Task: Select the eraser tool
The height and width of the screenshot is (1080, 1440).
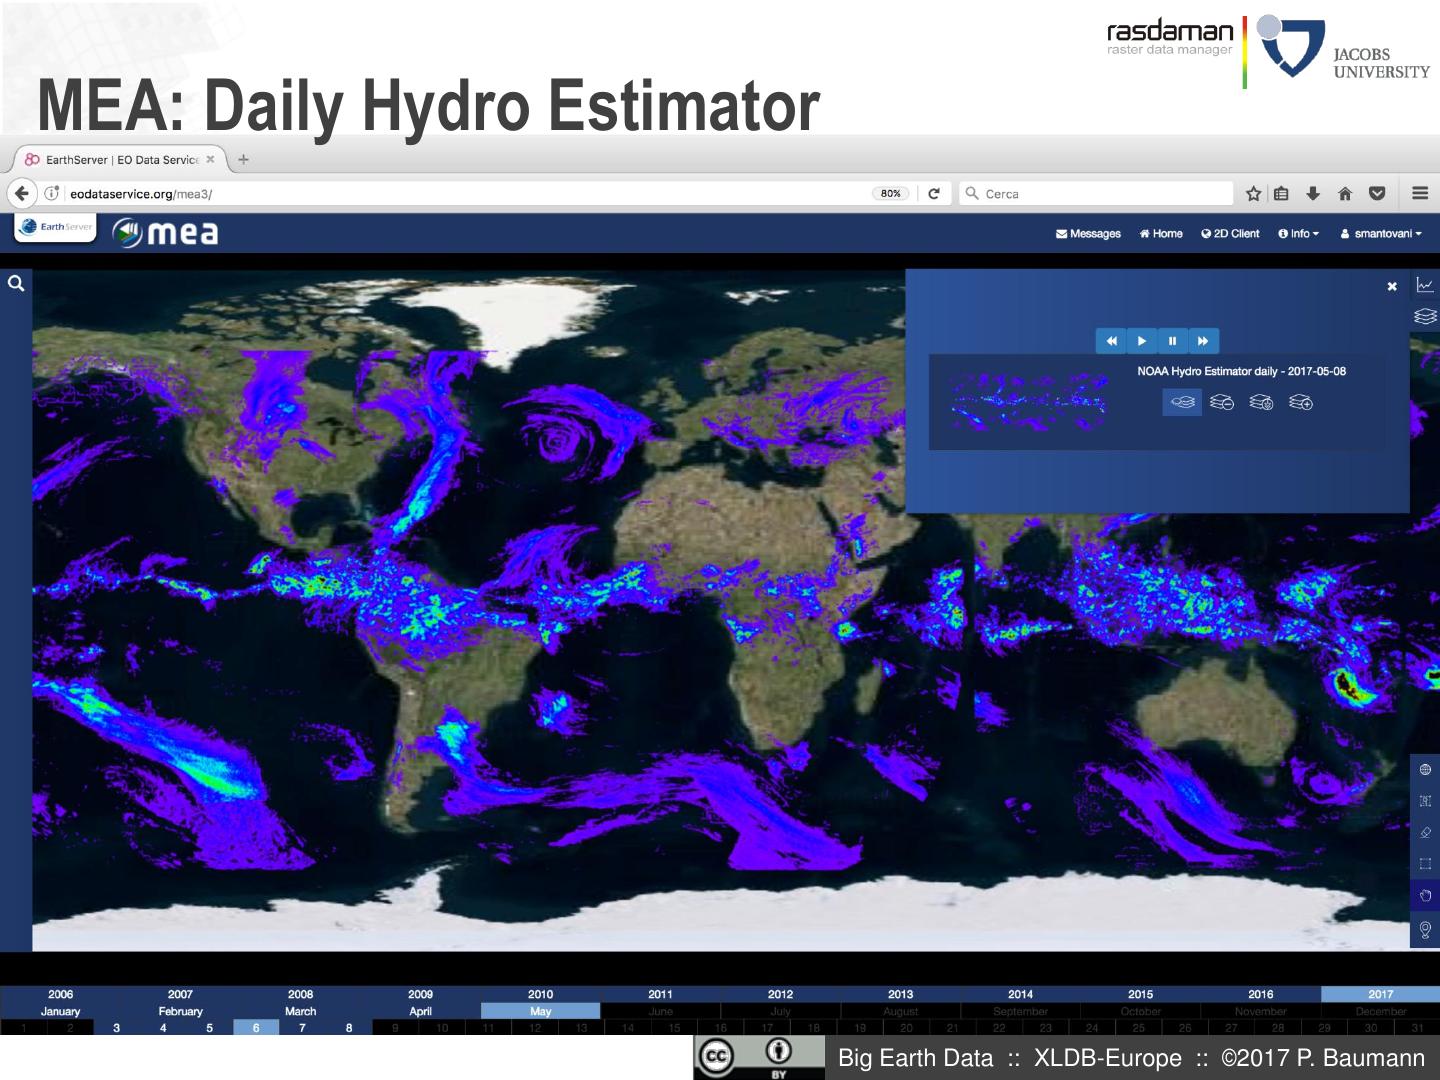Action: pyautogui.click(x=1425, y=832)
